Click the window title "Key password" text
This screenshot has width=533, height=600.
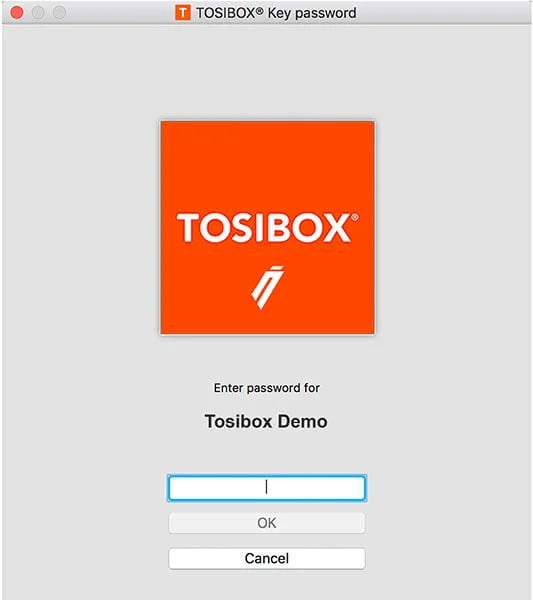(x=312, y=13)
